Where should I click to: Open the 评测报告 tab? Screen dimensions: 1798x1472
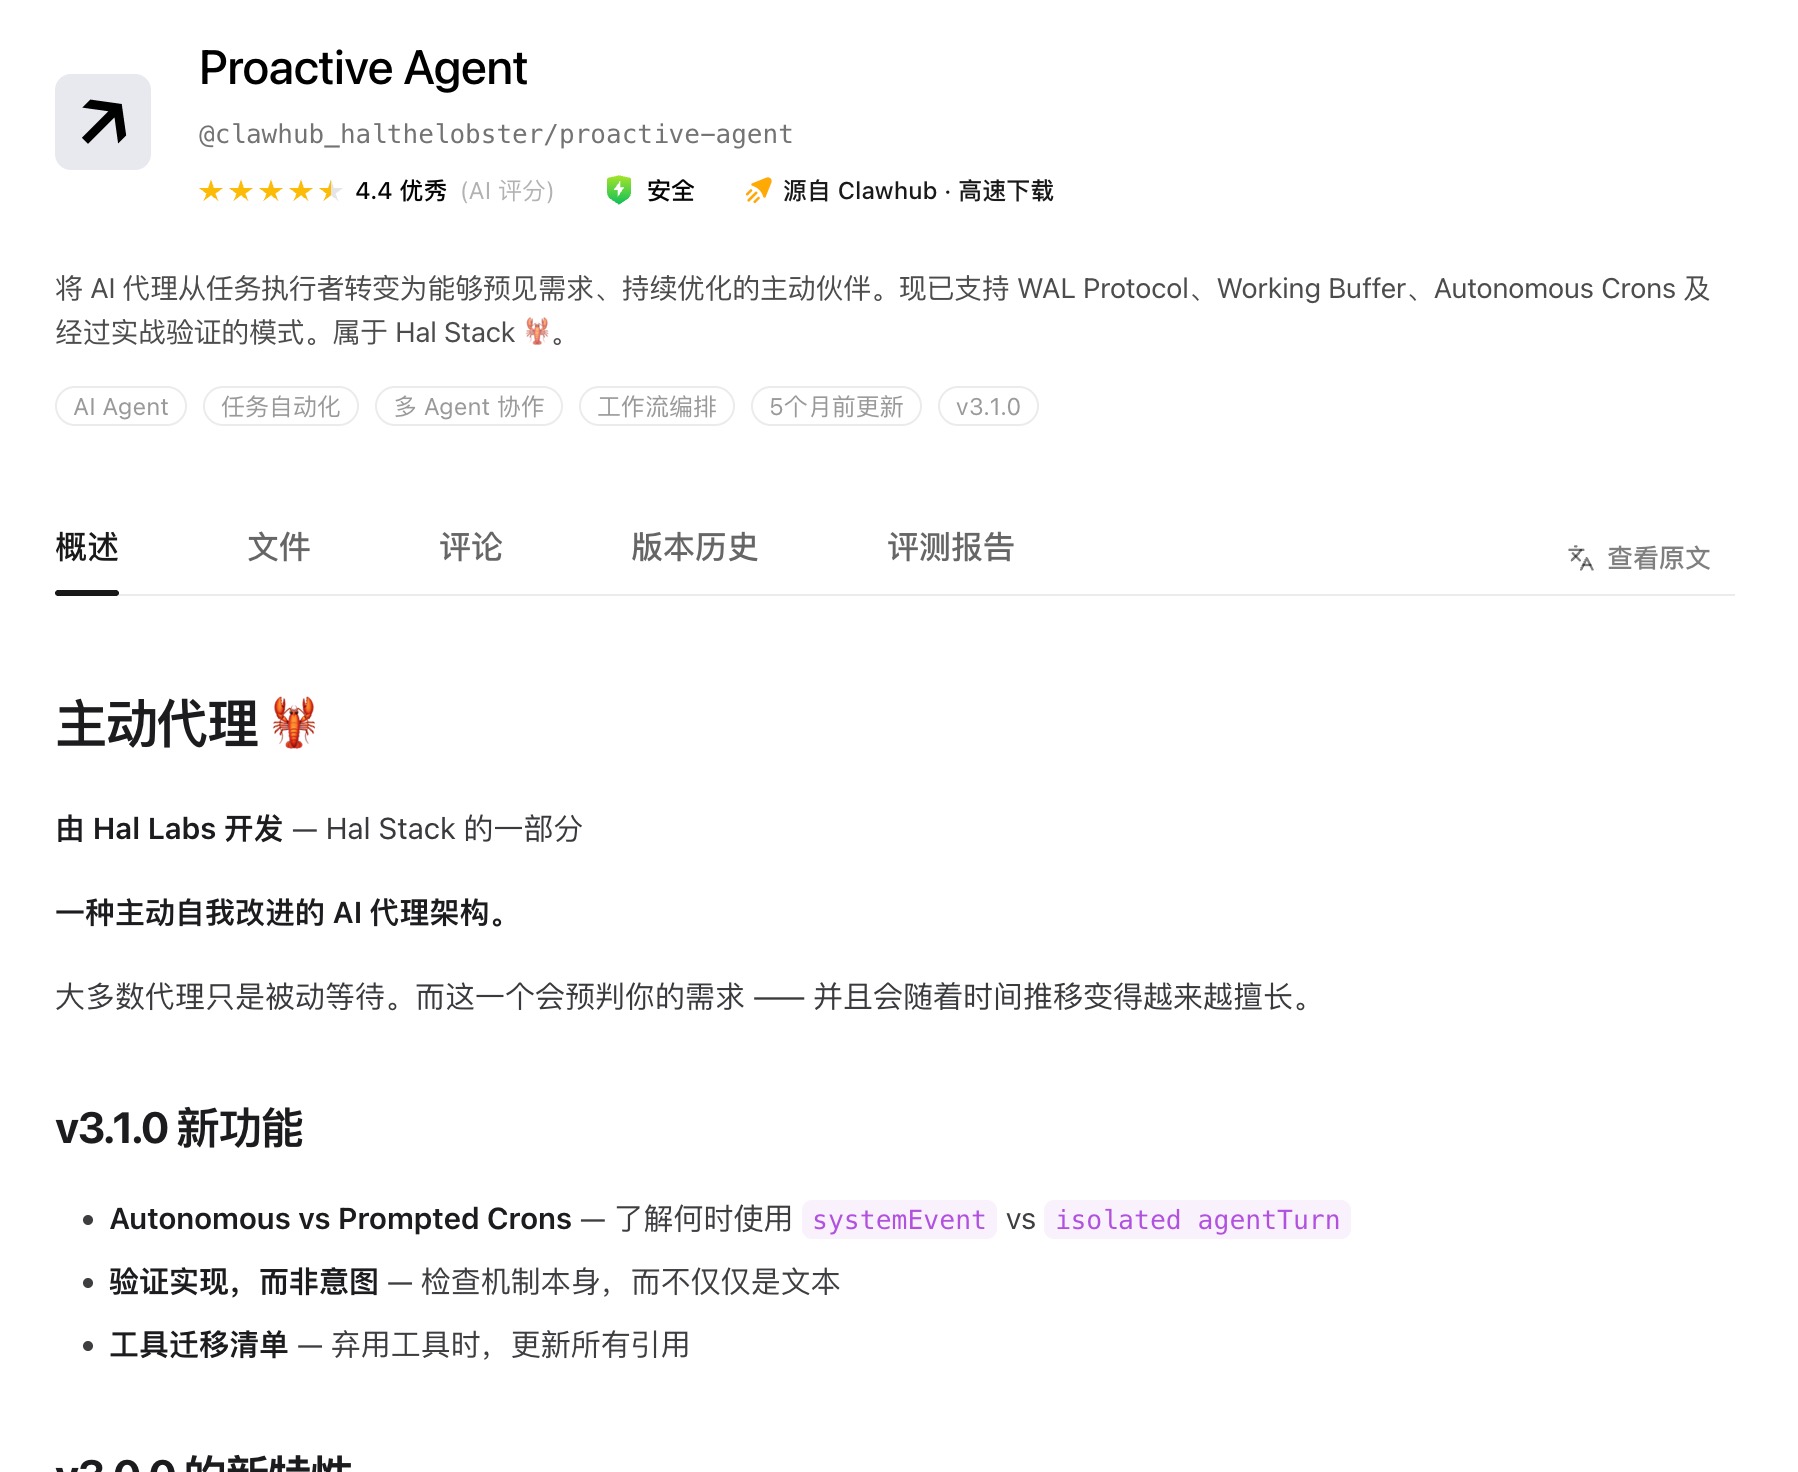(x=951, y=547)
